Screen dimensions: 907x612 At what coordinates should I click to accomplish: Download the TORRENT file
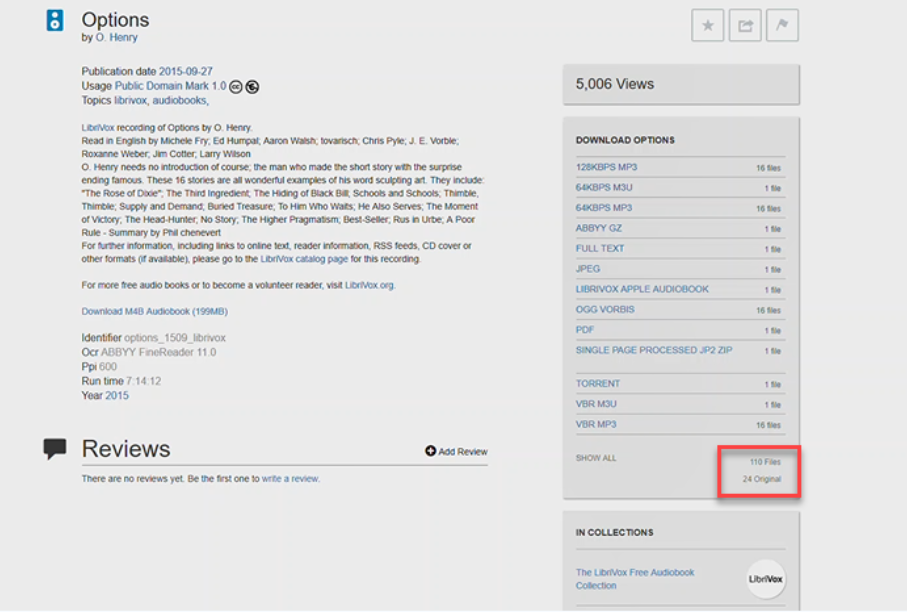(598, 384)
